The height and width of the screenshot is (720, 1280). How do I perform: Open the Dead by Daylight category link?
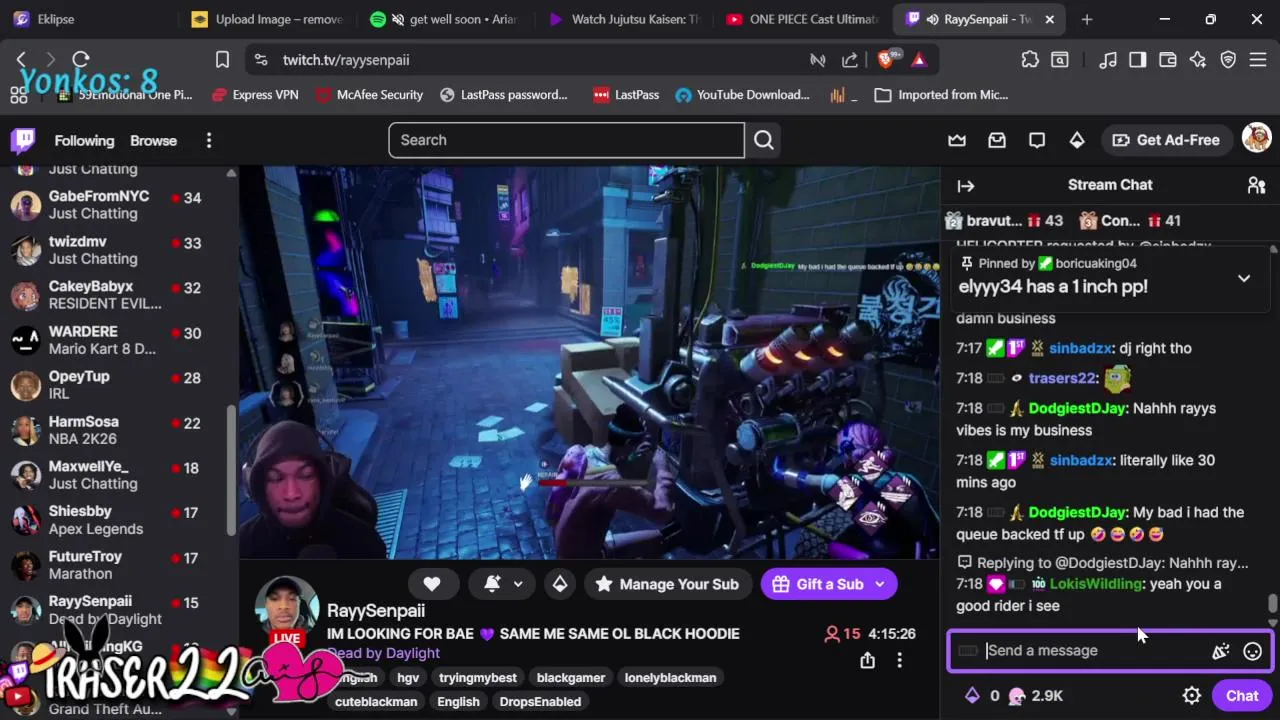click(384, 653)
